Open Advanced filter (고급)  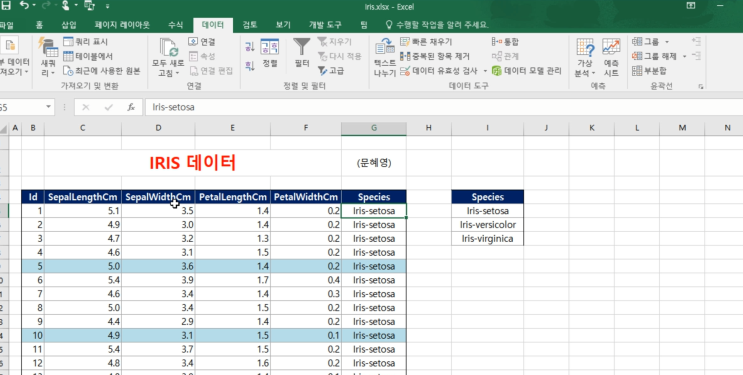[x=331, y=71]
